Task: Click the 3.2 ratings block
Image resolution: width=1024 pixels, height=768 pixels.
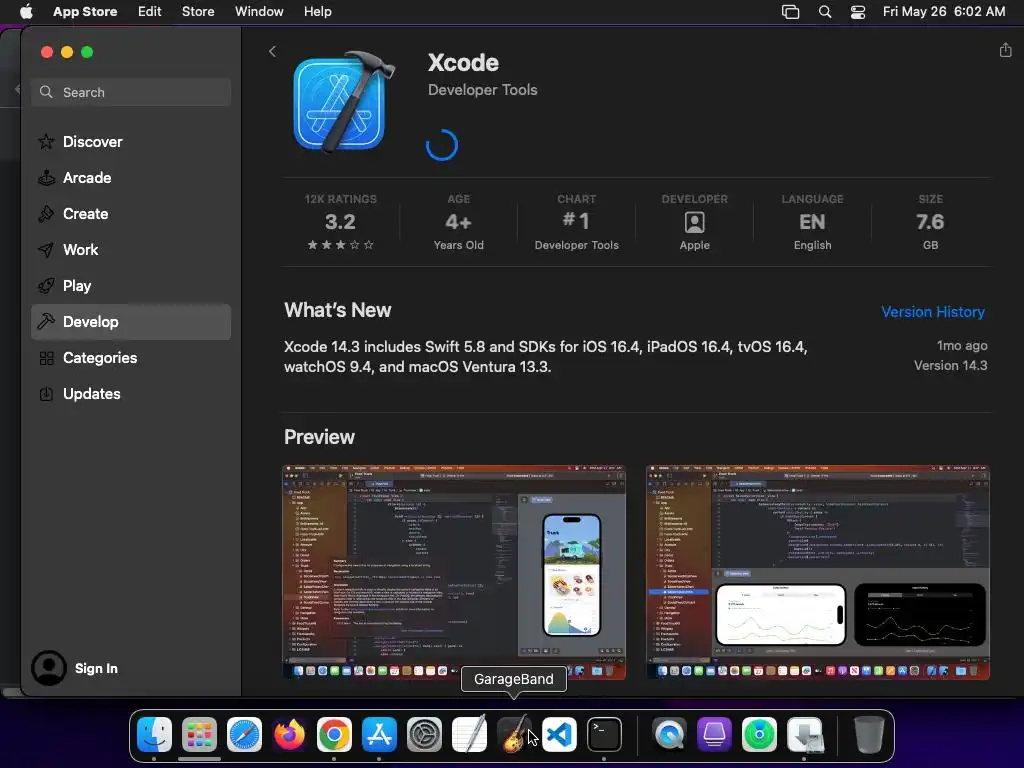Action: pos(340,222)
